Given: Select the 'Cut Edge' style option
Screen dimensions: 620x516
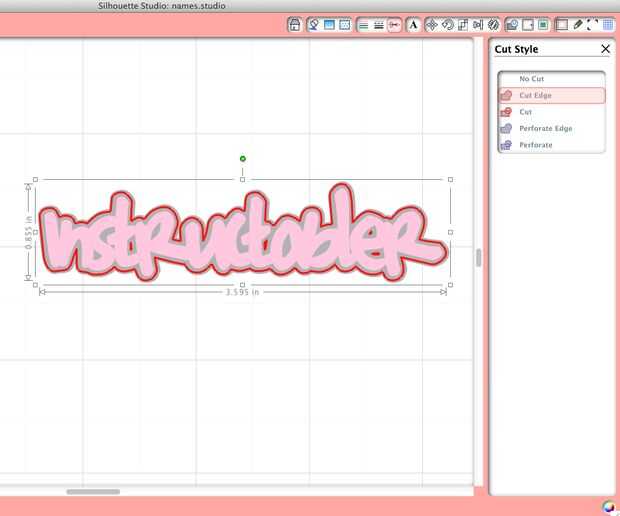Looking at the screenshot, I should (552, 95).
